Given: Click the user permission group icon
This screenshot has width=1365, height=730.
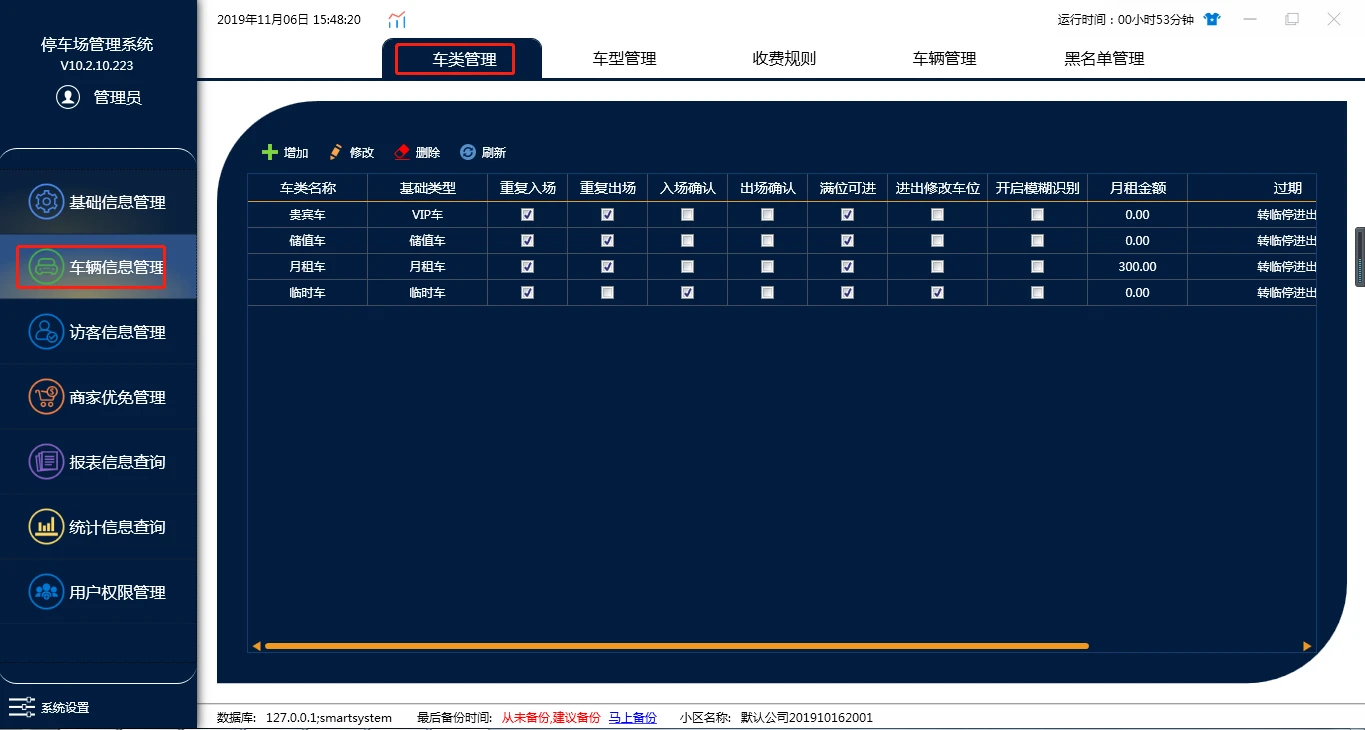Looking at the screenshot, I should [46, 592].
